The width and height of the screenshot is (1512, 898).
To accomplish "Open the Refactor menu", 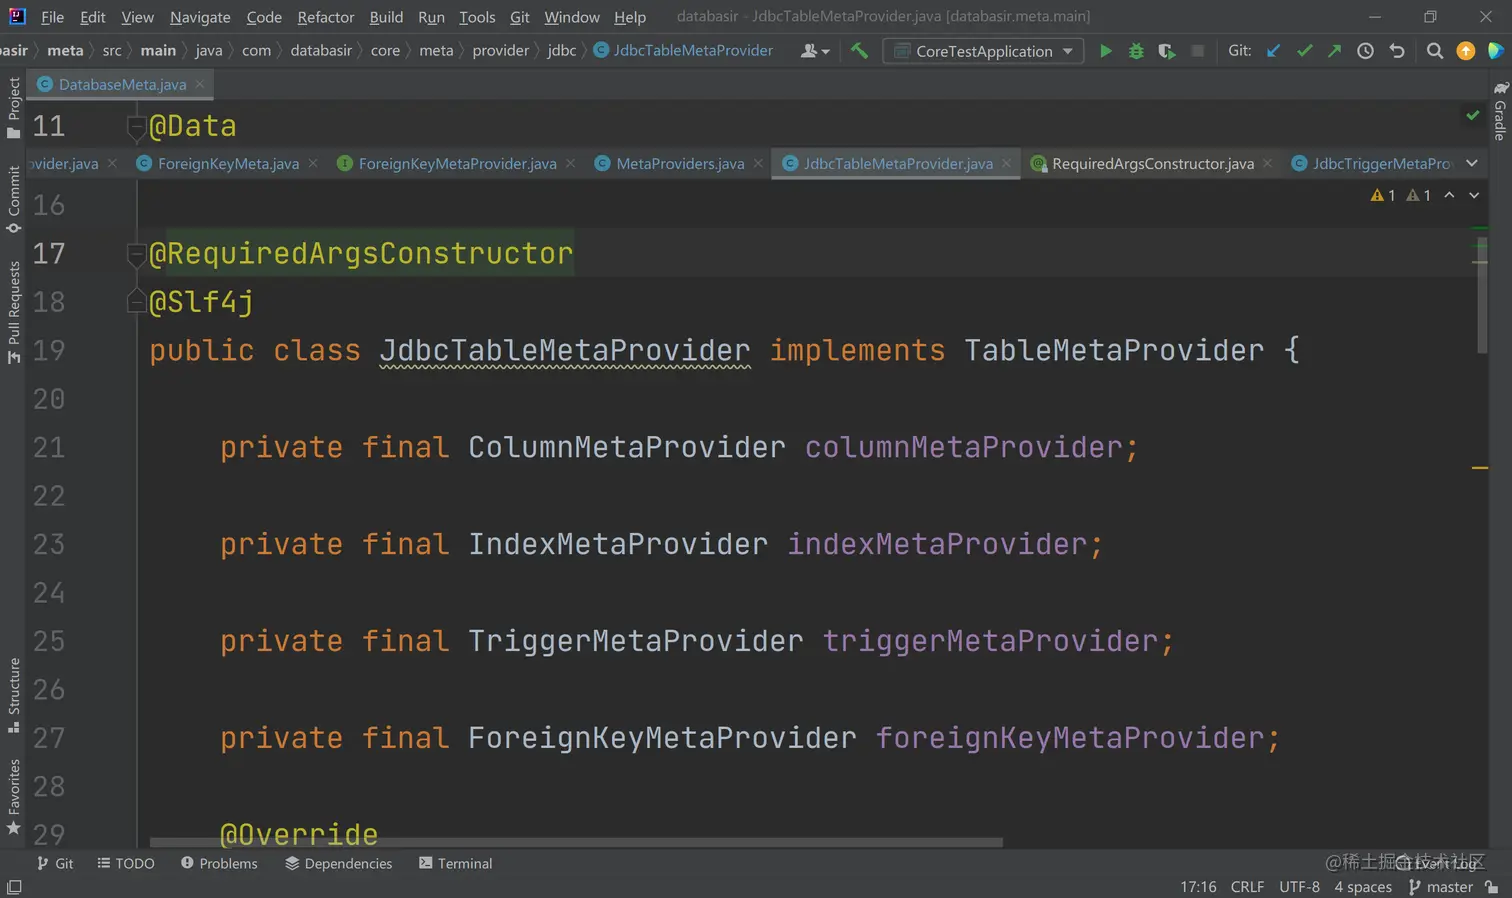I will click(x=326, y=17).
